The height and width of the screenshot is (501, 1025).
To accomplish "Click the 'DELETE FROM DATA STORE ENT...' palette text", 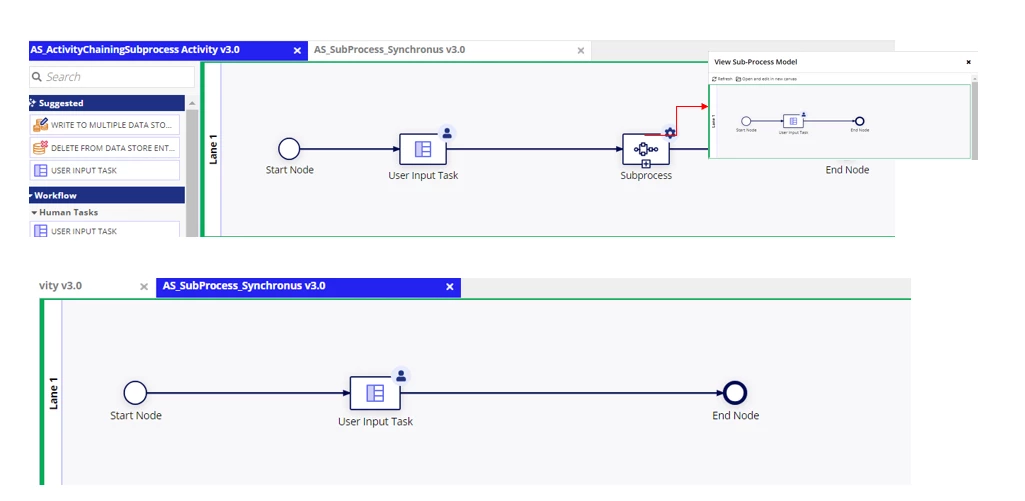I will coord(112,148).
